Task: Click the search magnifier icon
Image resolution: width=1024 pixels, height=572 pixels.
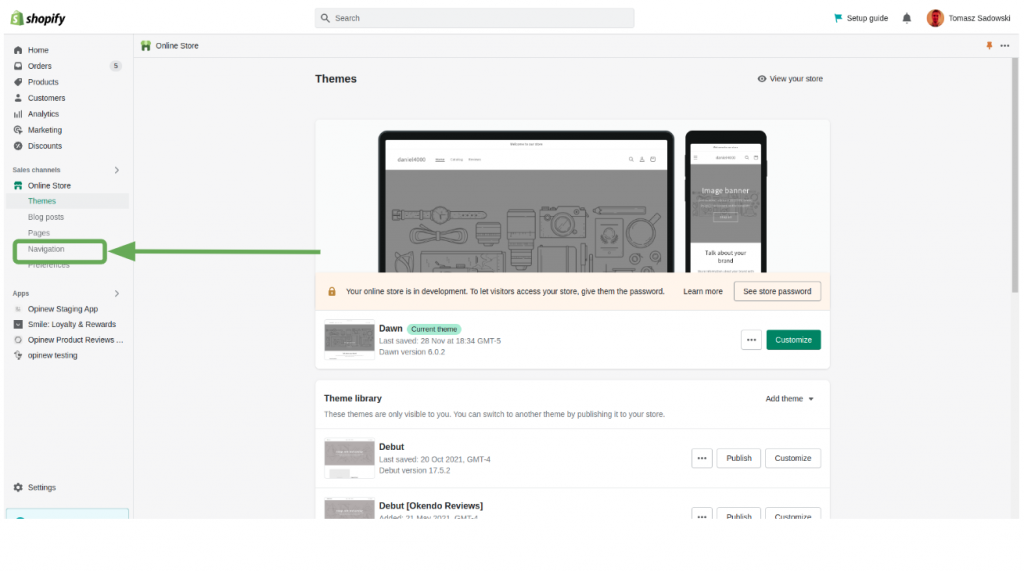Action: [325, 18]
